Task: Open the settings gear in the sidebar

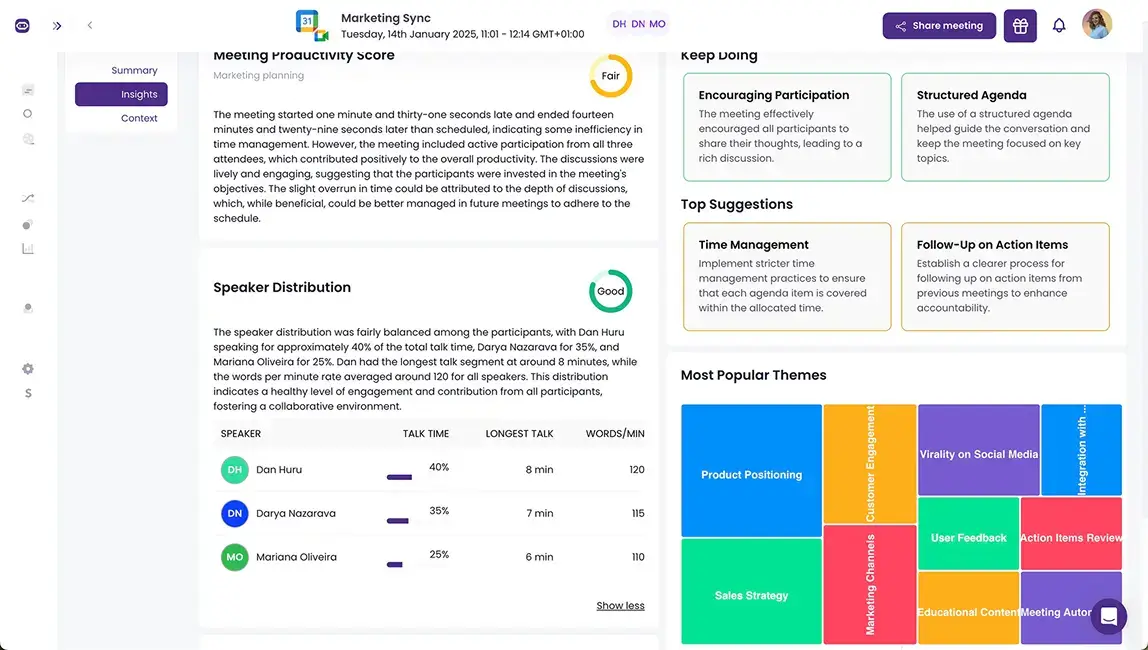Action: tap(27, 368)
